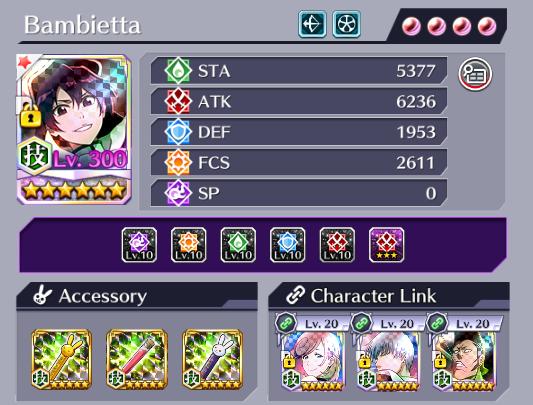
Task: Select the green STA Lv.10 slot
Action: [238, 245]
